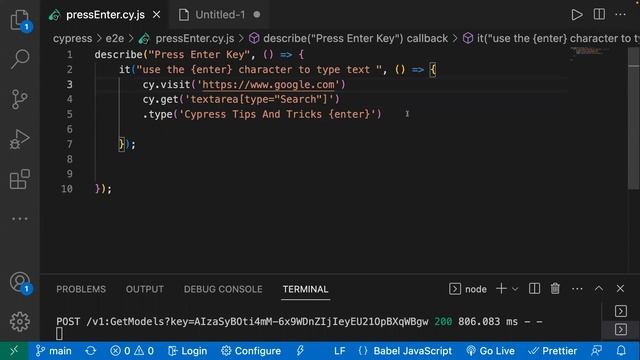Image resolution: width=640 pixels, height=360 pixels.
Task: Click Login in the status bar
Action: click(187, 351)
